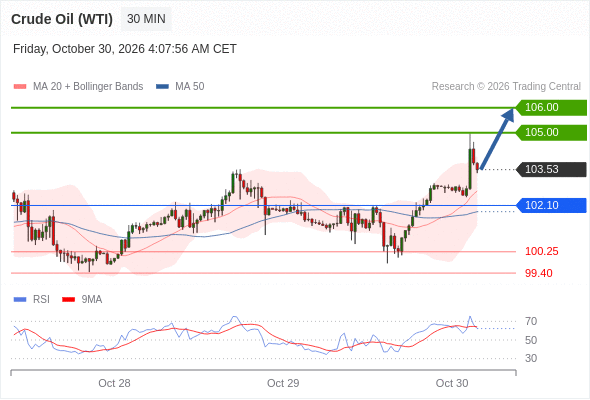Click the MA 20 + Bollinger Bands swatch
Screen dimensions: 590x400
coord(20,87)
